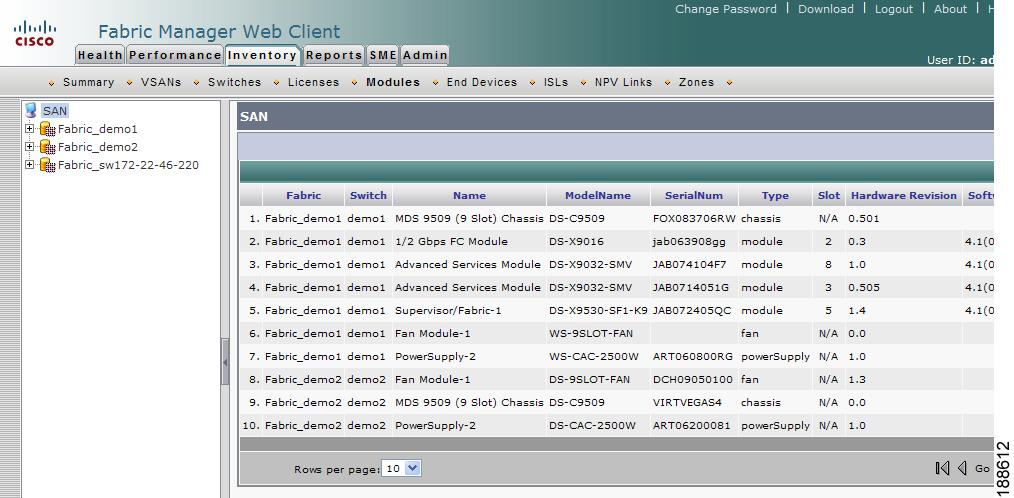Sort table by Fabric column
Screen dimensions: 1014x498
tap(303, 195)
